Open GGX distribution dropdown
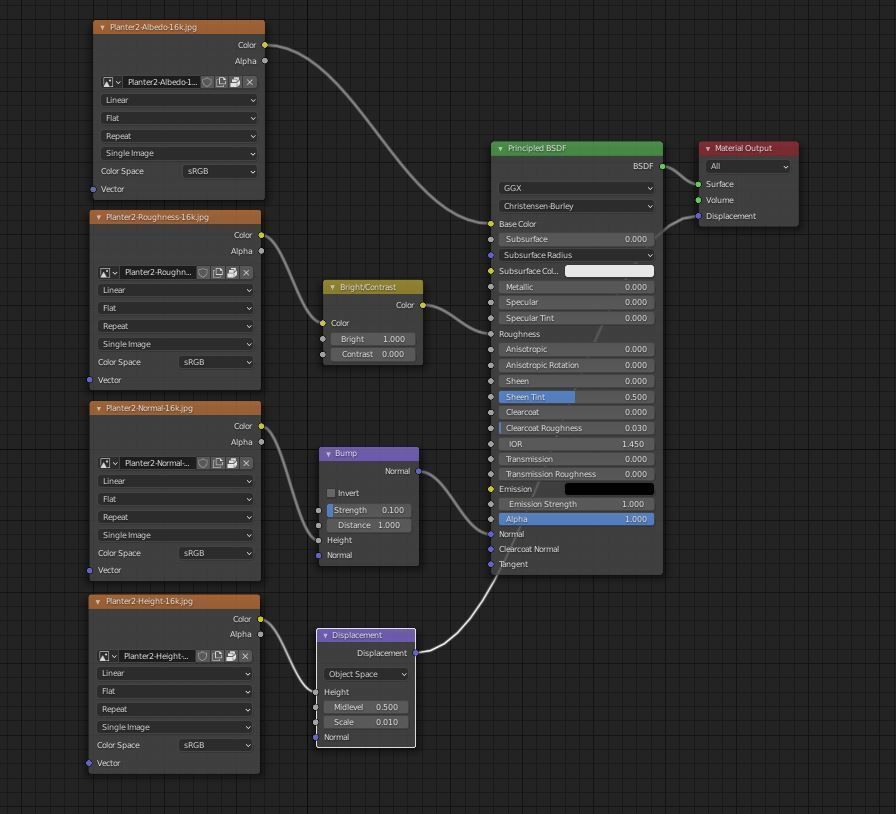Viewport: 896px width, 814px height. tap(577, 188)
